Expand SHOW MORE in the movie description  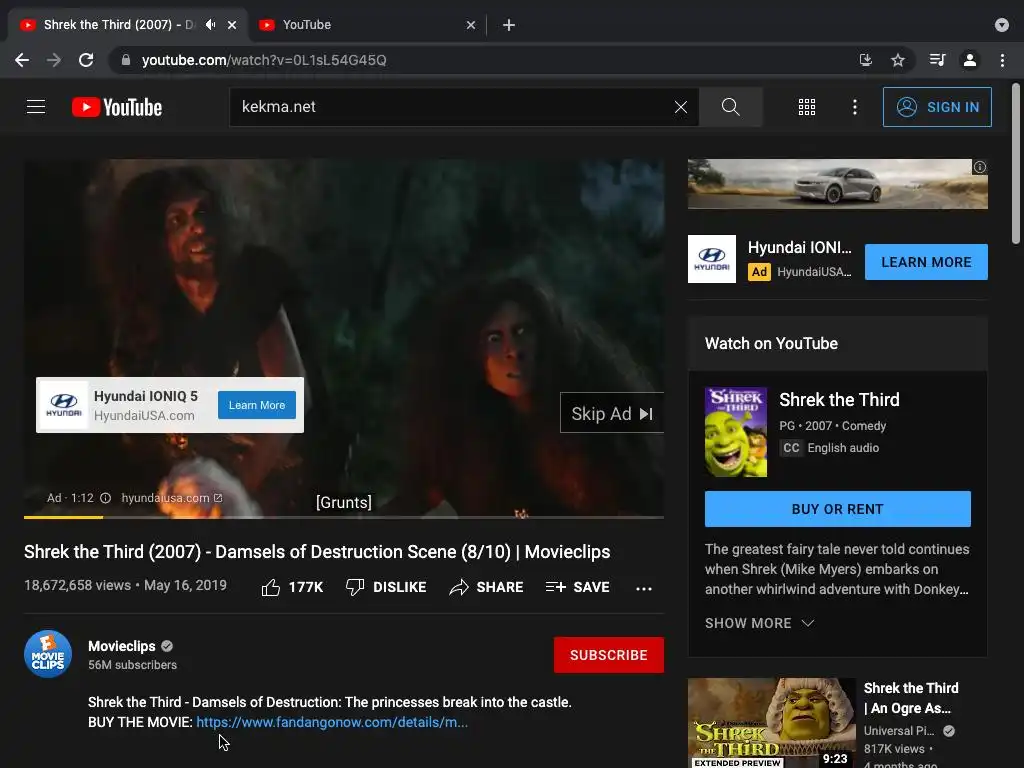[760, 623]
